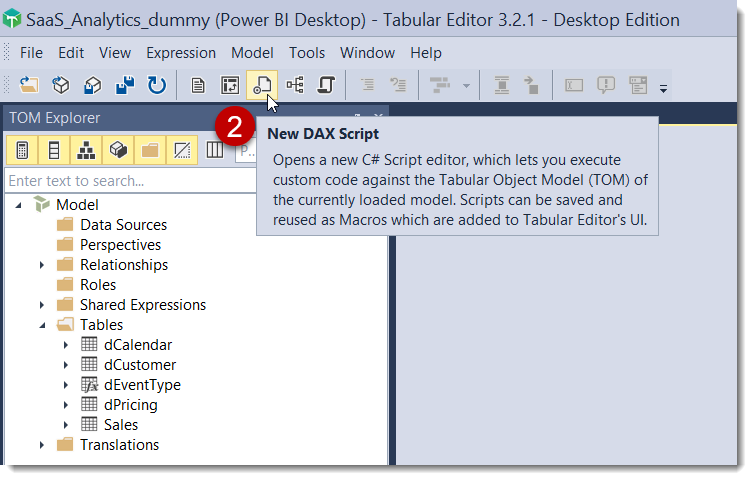
Task: Collapse the Model root node
Action: click(x=18, y=205)
